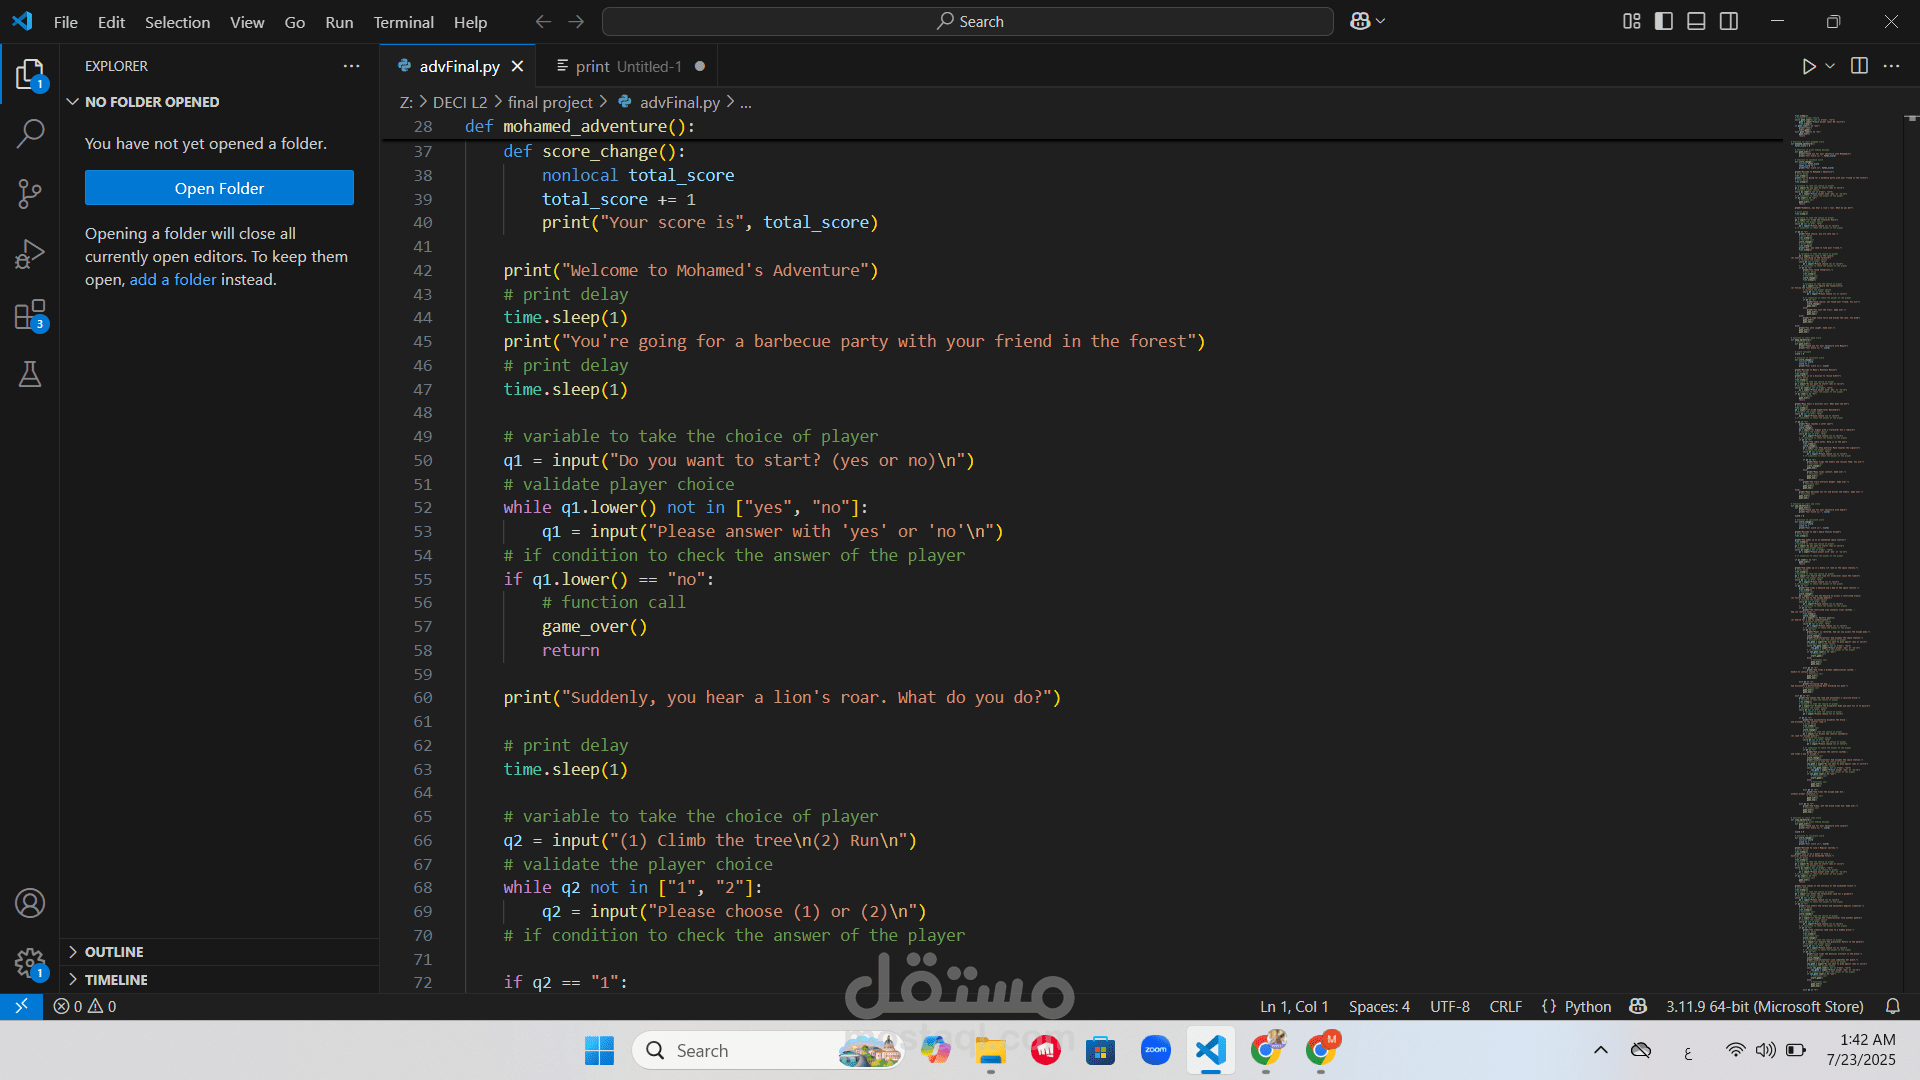Click the Run Python File play icon
Screen dimensions: 1920x1080
pyautogui.click(x=1808, y=66)
